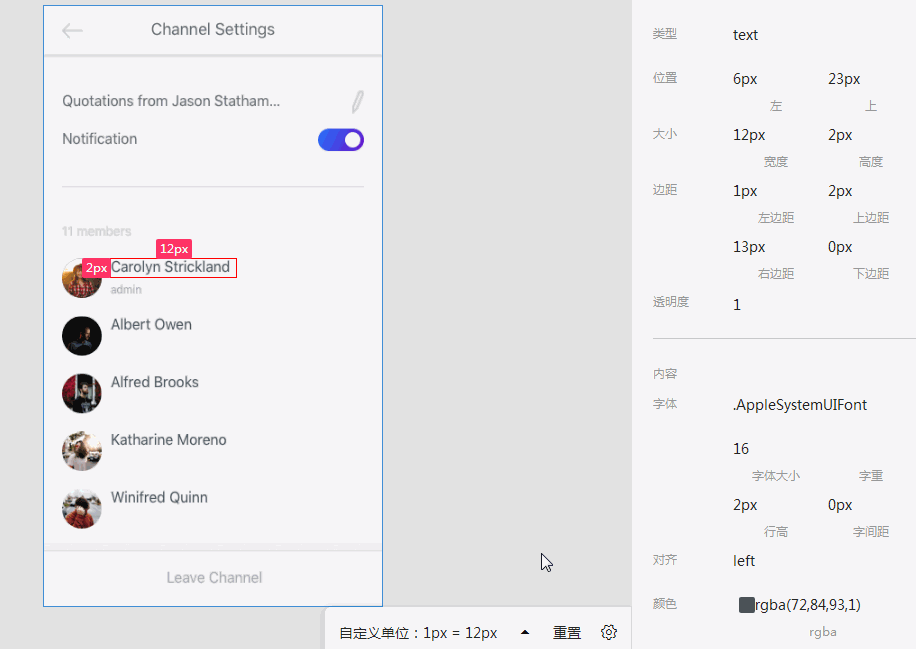Select the Albert Owen name text

(151, 324)
